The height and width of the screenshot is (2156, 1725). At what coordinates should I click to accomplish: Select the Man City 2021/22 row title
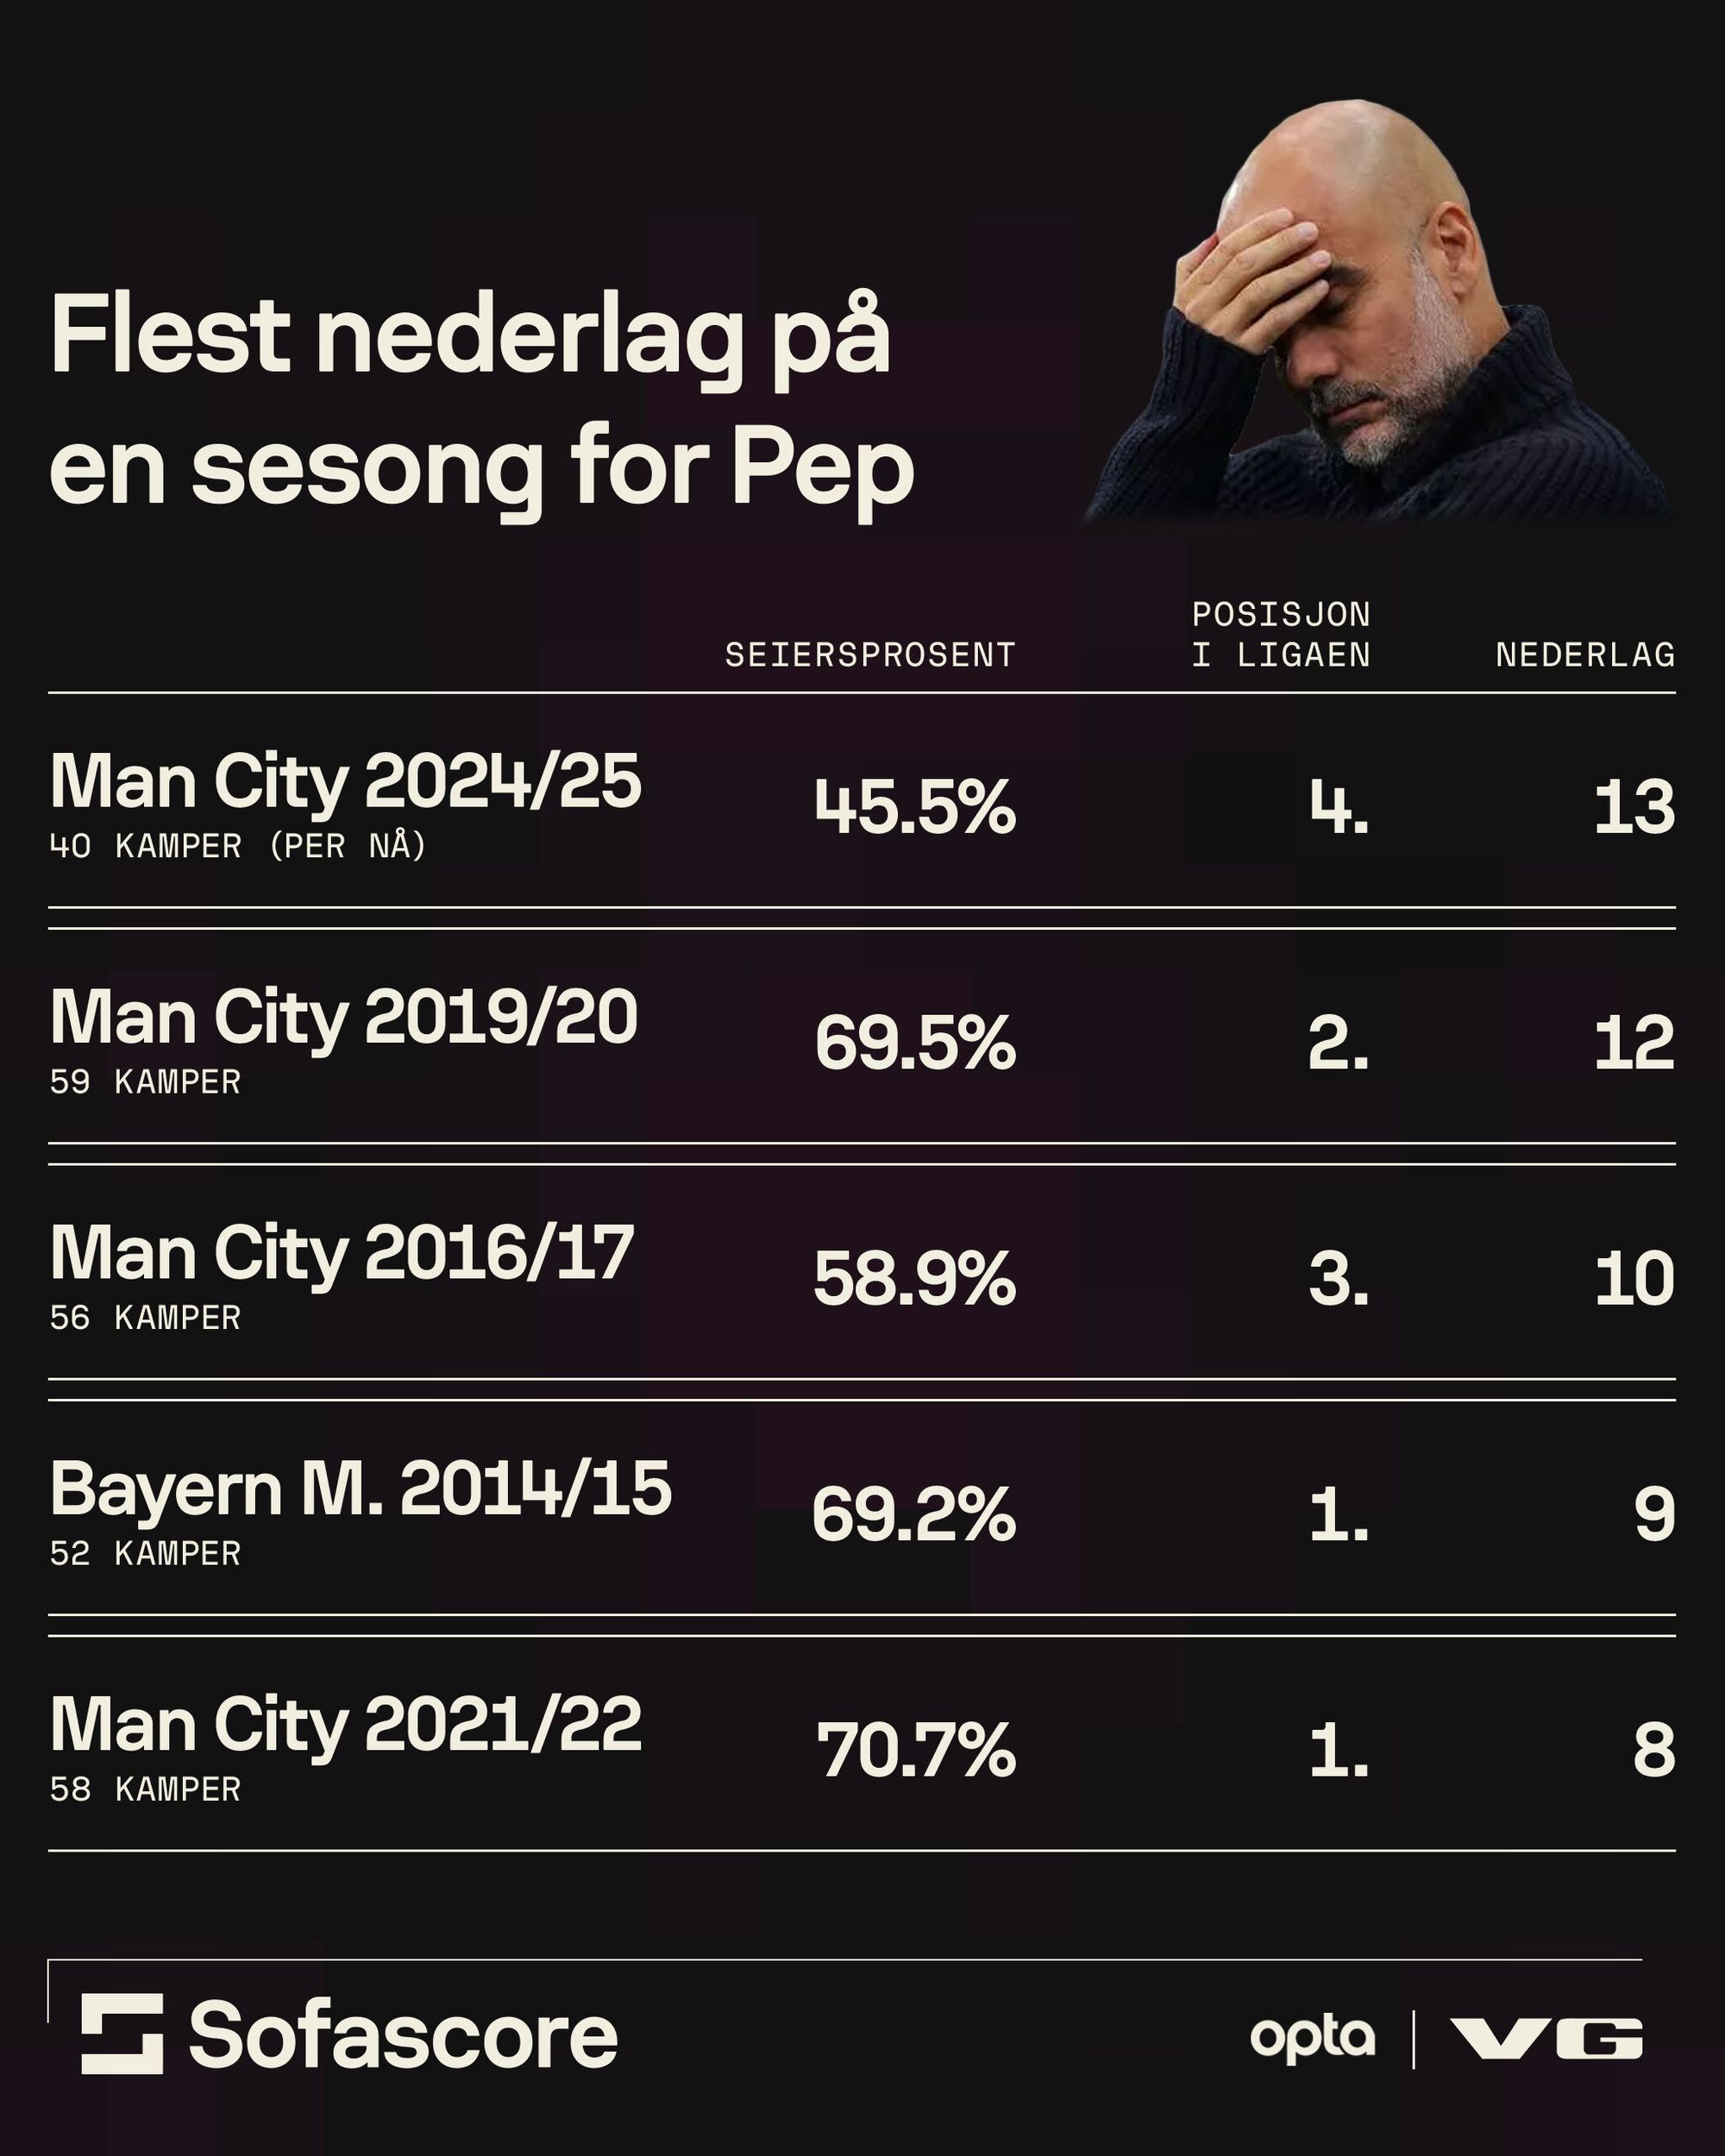pos(345,1725)
